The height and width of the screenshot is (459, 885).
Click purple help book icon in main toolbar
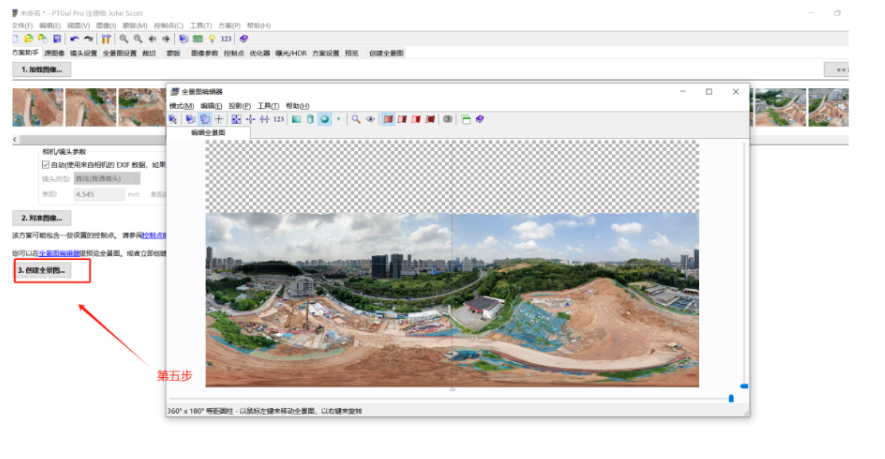coord(244,38)
